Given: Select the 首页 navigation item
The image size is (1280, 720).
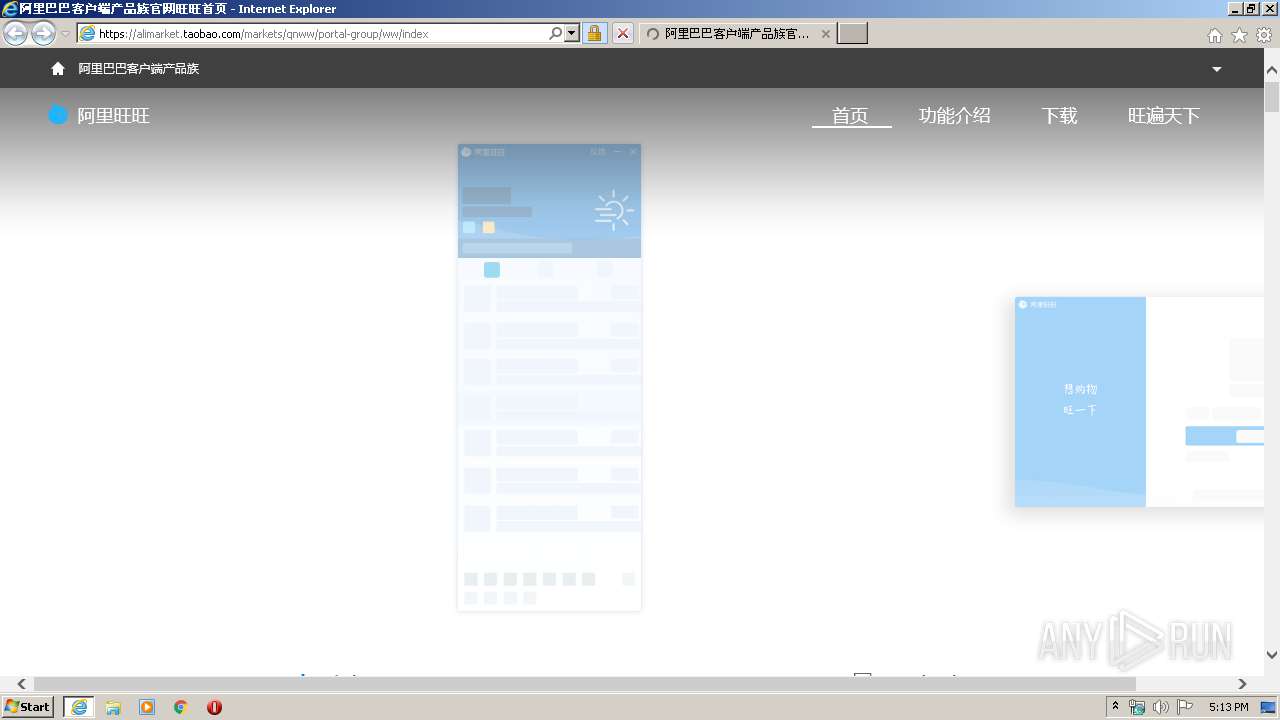Looking at the screenshot, I should [x=851, y=116].
